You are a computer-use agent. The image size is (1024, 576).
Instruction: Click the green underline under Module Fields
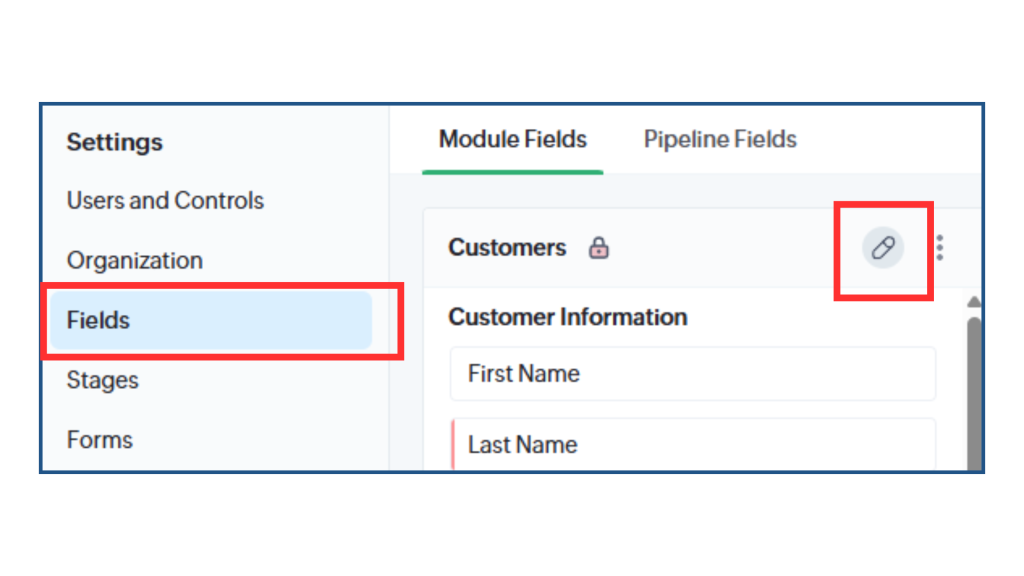(513, 172)
